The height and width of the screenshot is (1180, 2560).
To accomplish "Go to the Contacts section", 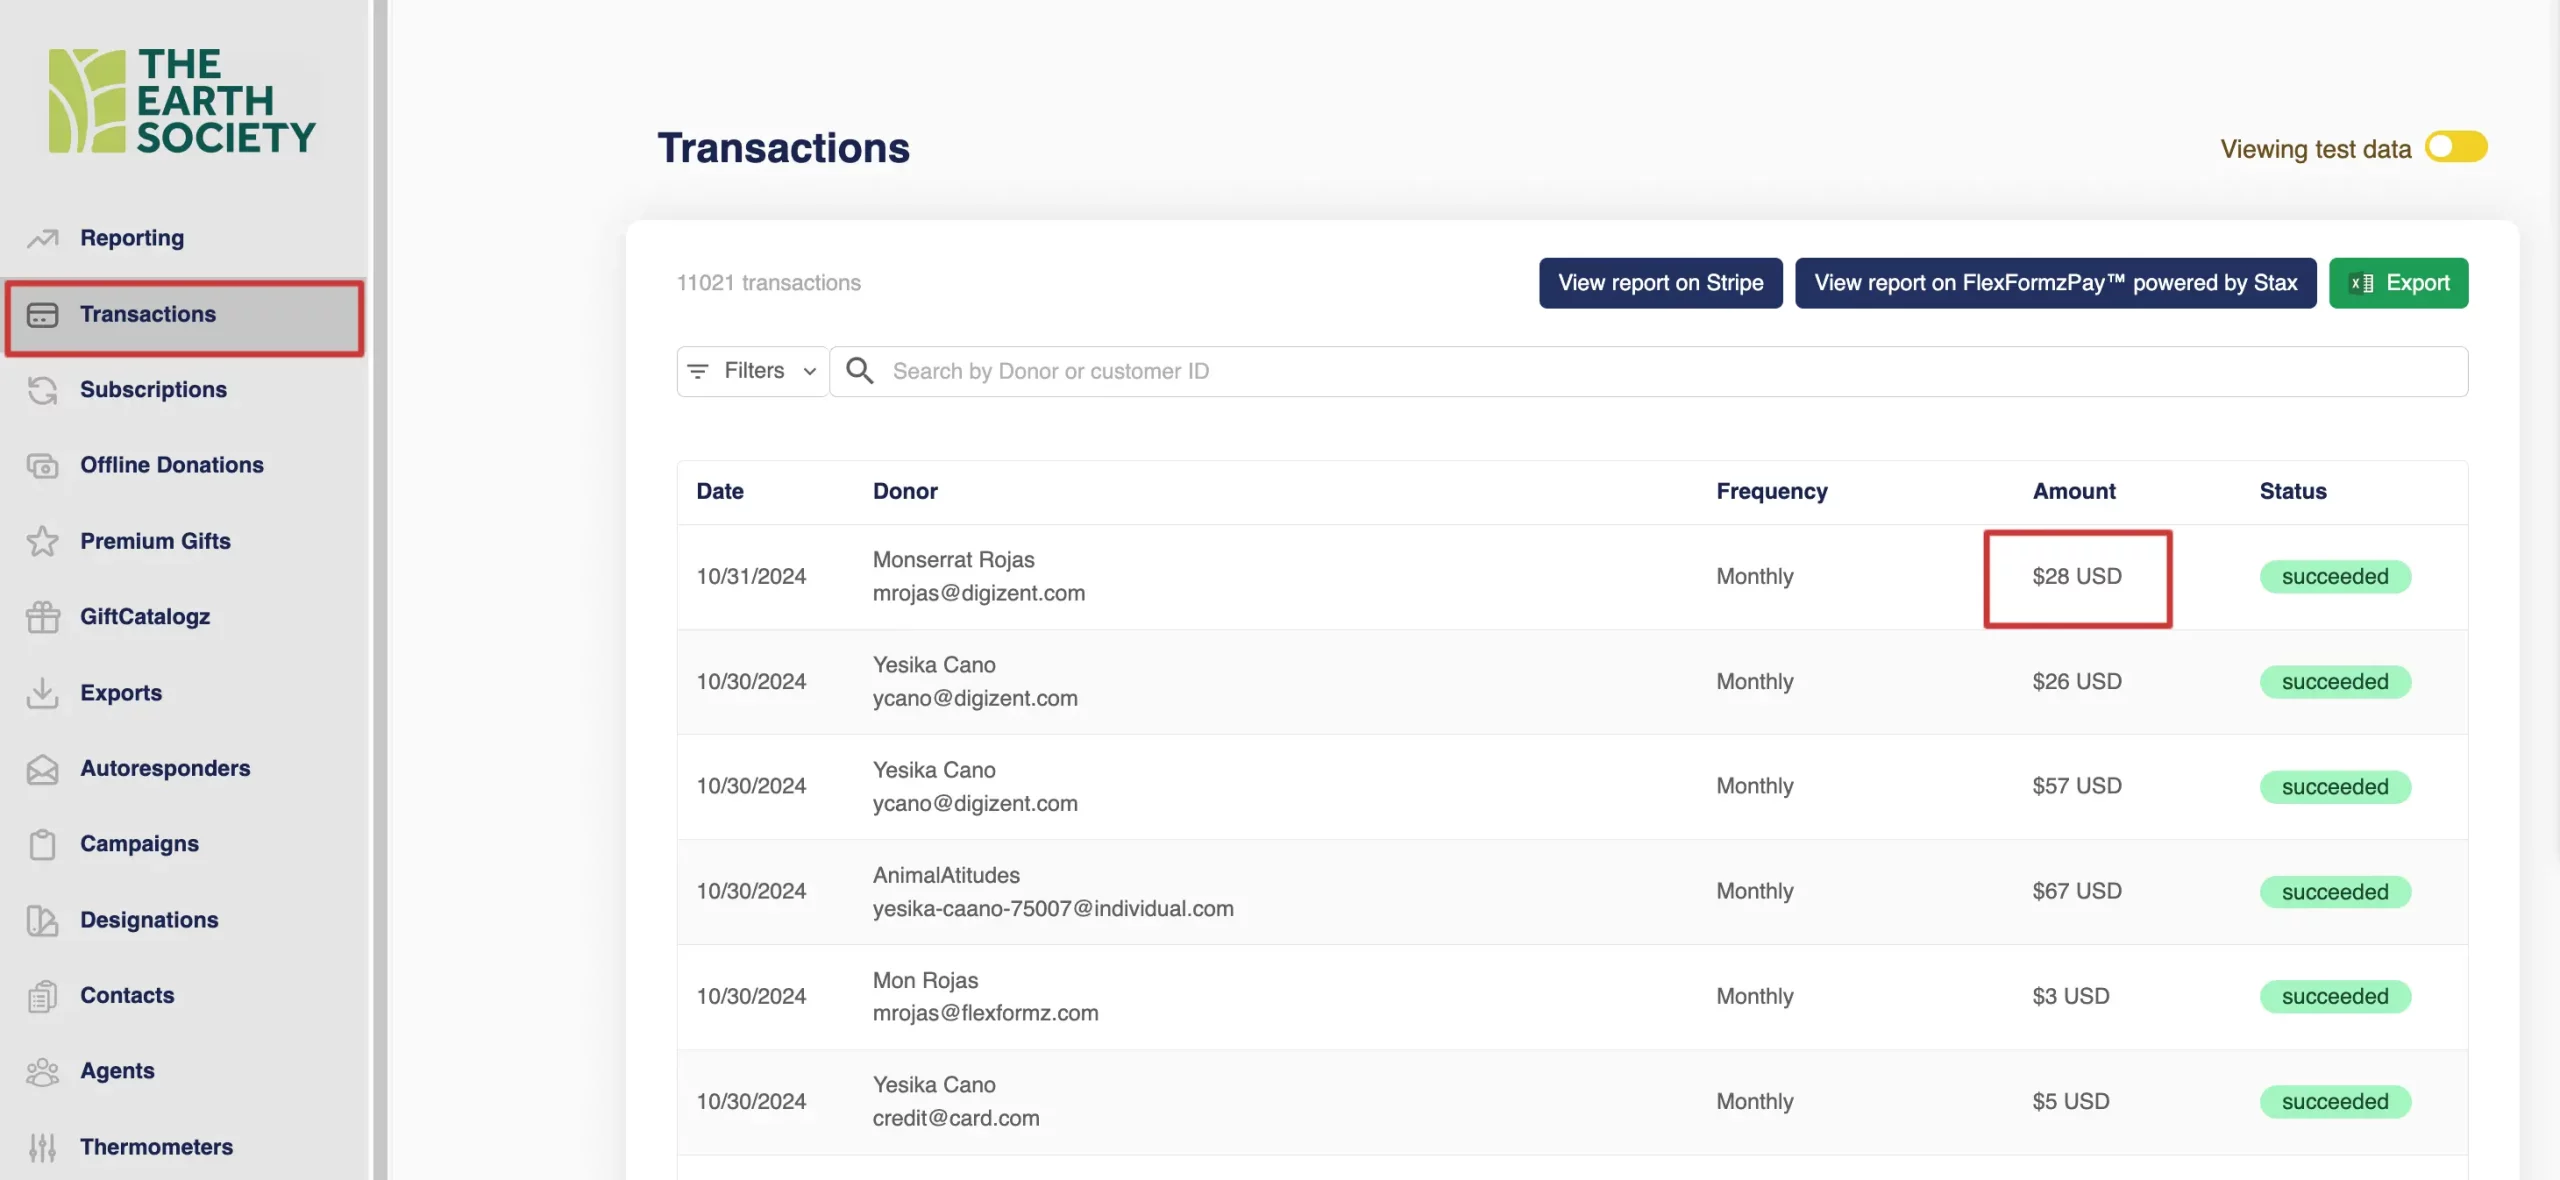I will 127,995.
